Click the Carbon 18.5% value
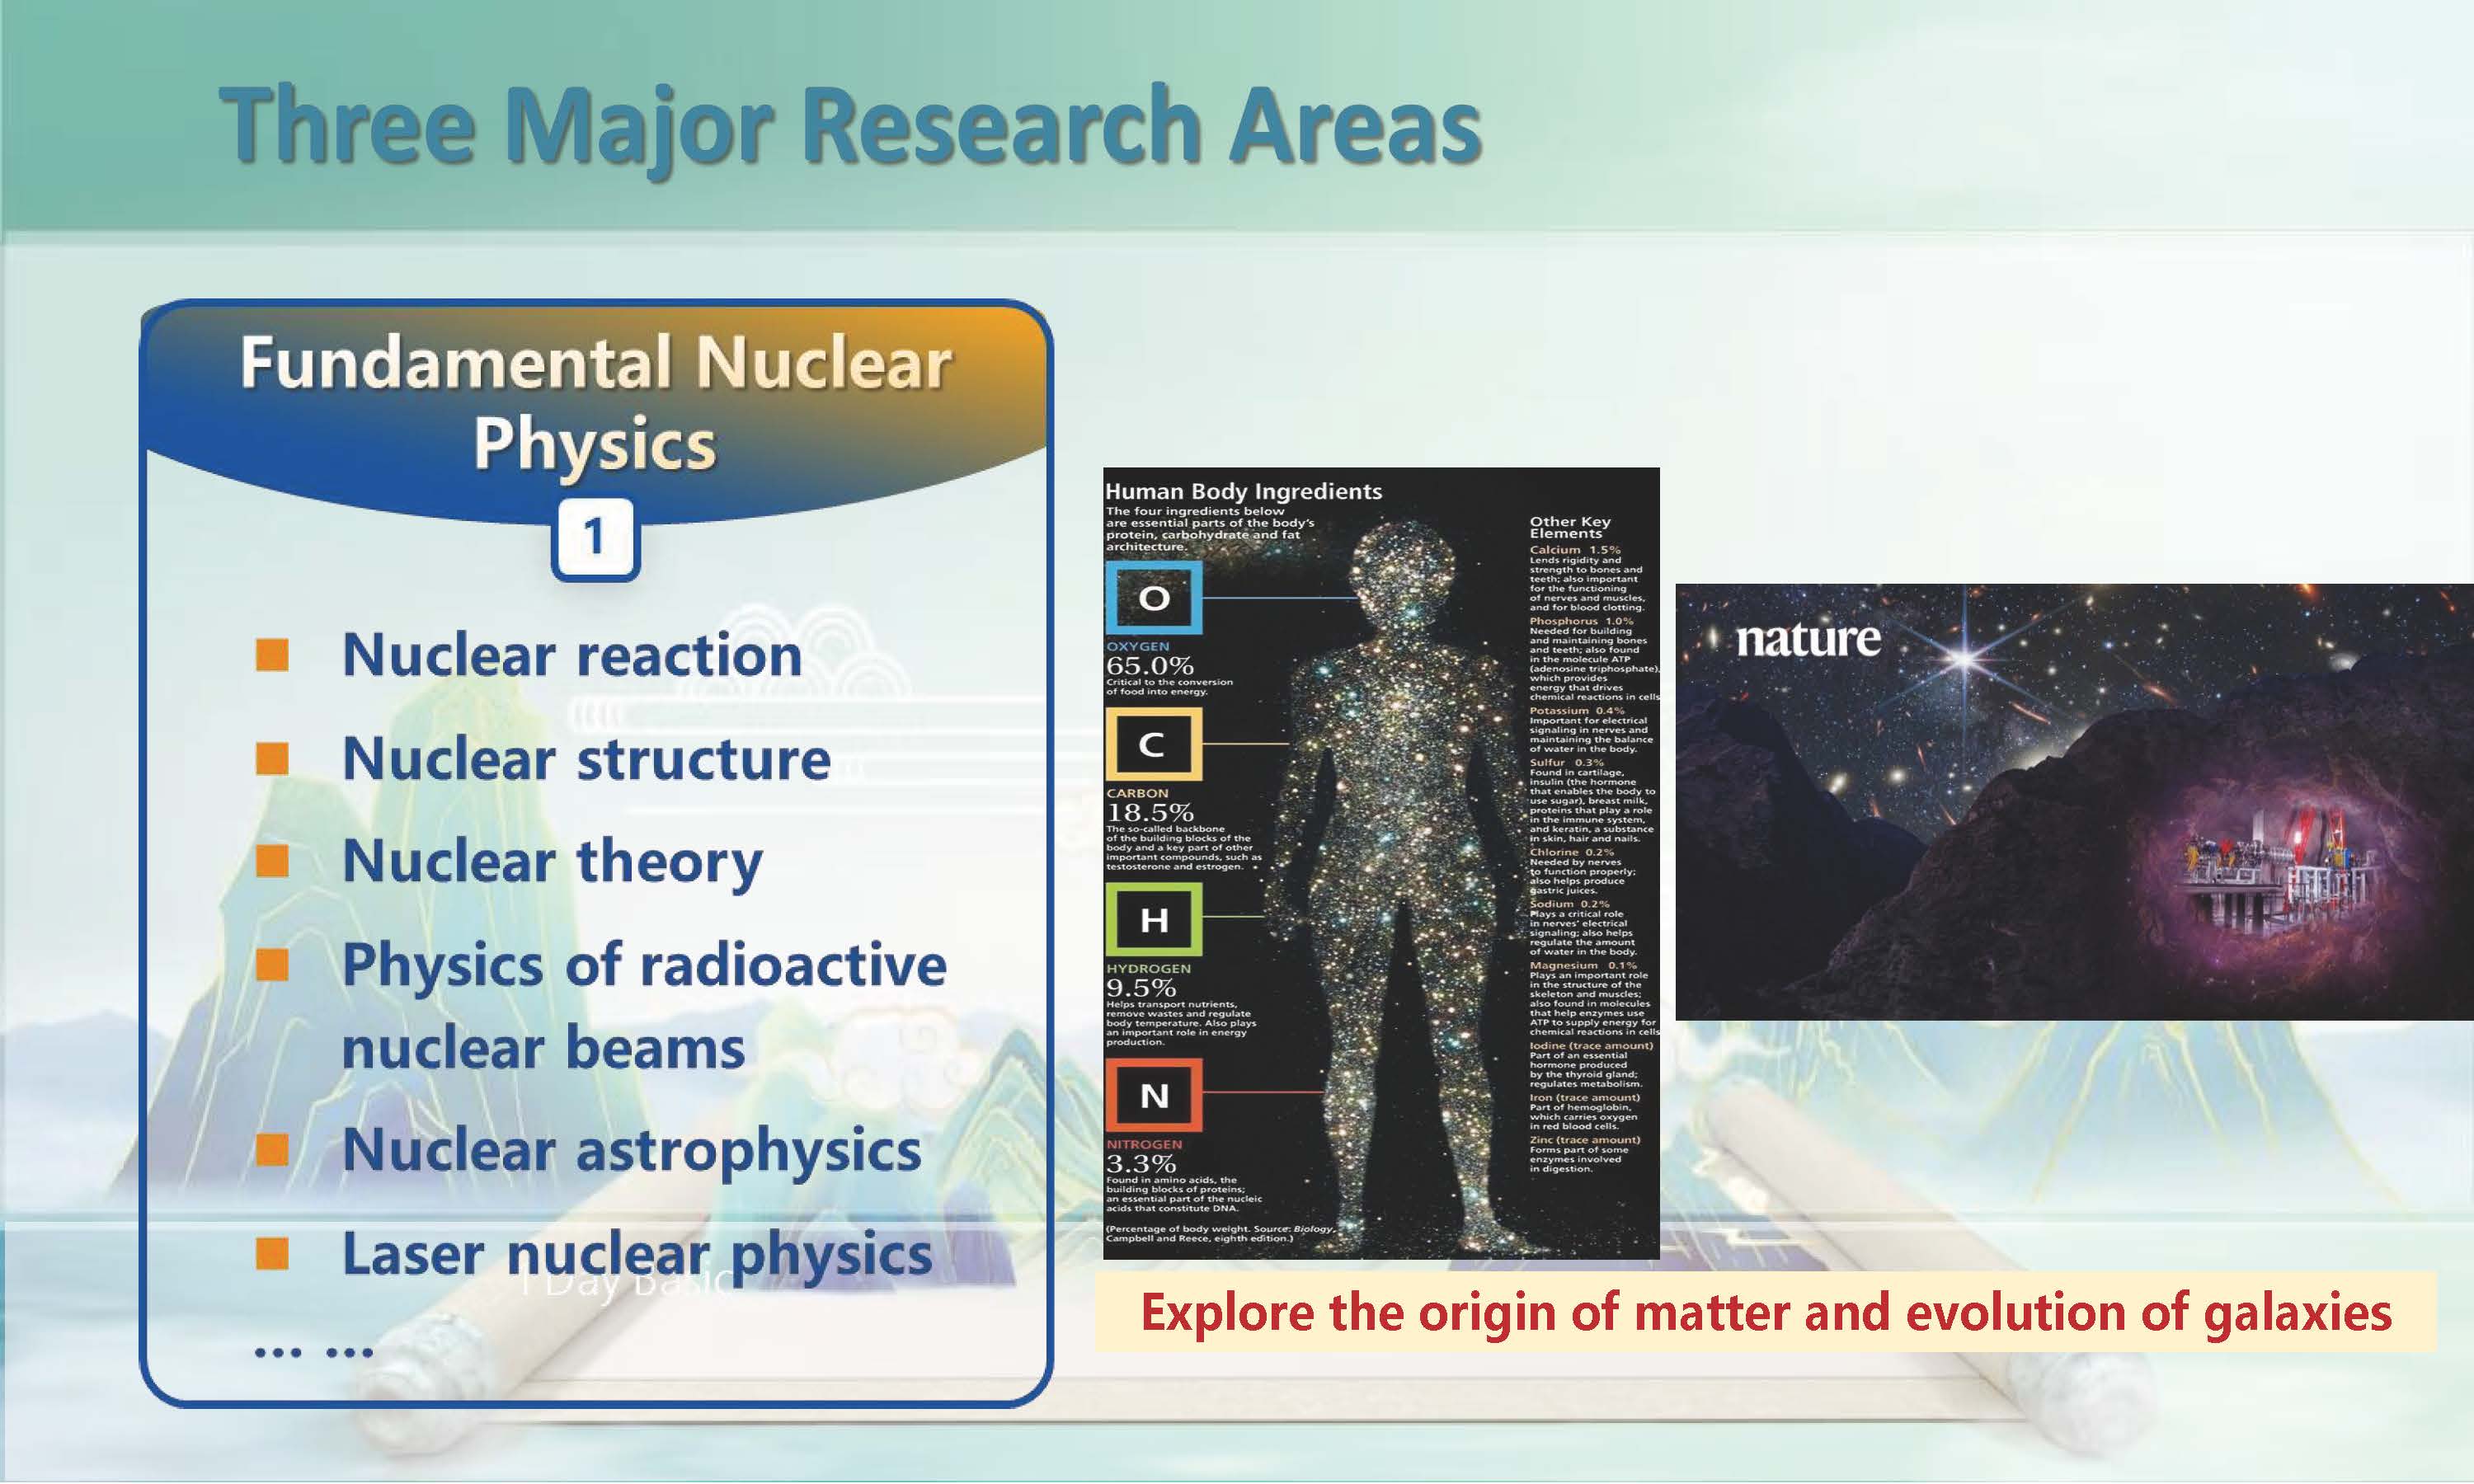The image size is (2474, 1484). point(1150,812)
